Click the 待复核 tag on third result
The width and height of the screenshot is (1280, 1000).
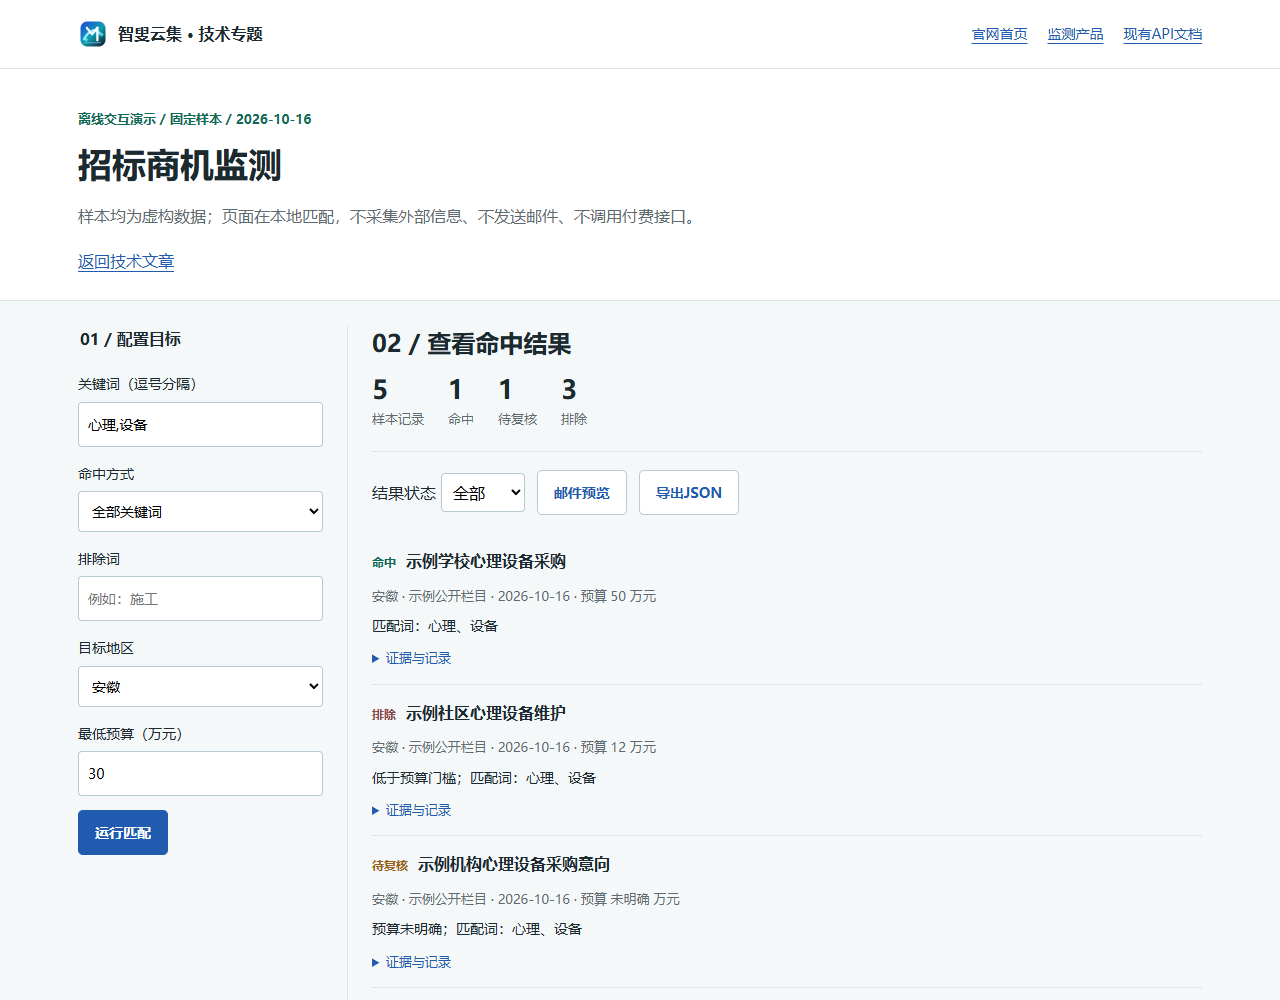pyautogui.click(x=390, y=866)
